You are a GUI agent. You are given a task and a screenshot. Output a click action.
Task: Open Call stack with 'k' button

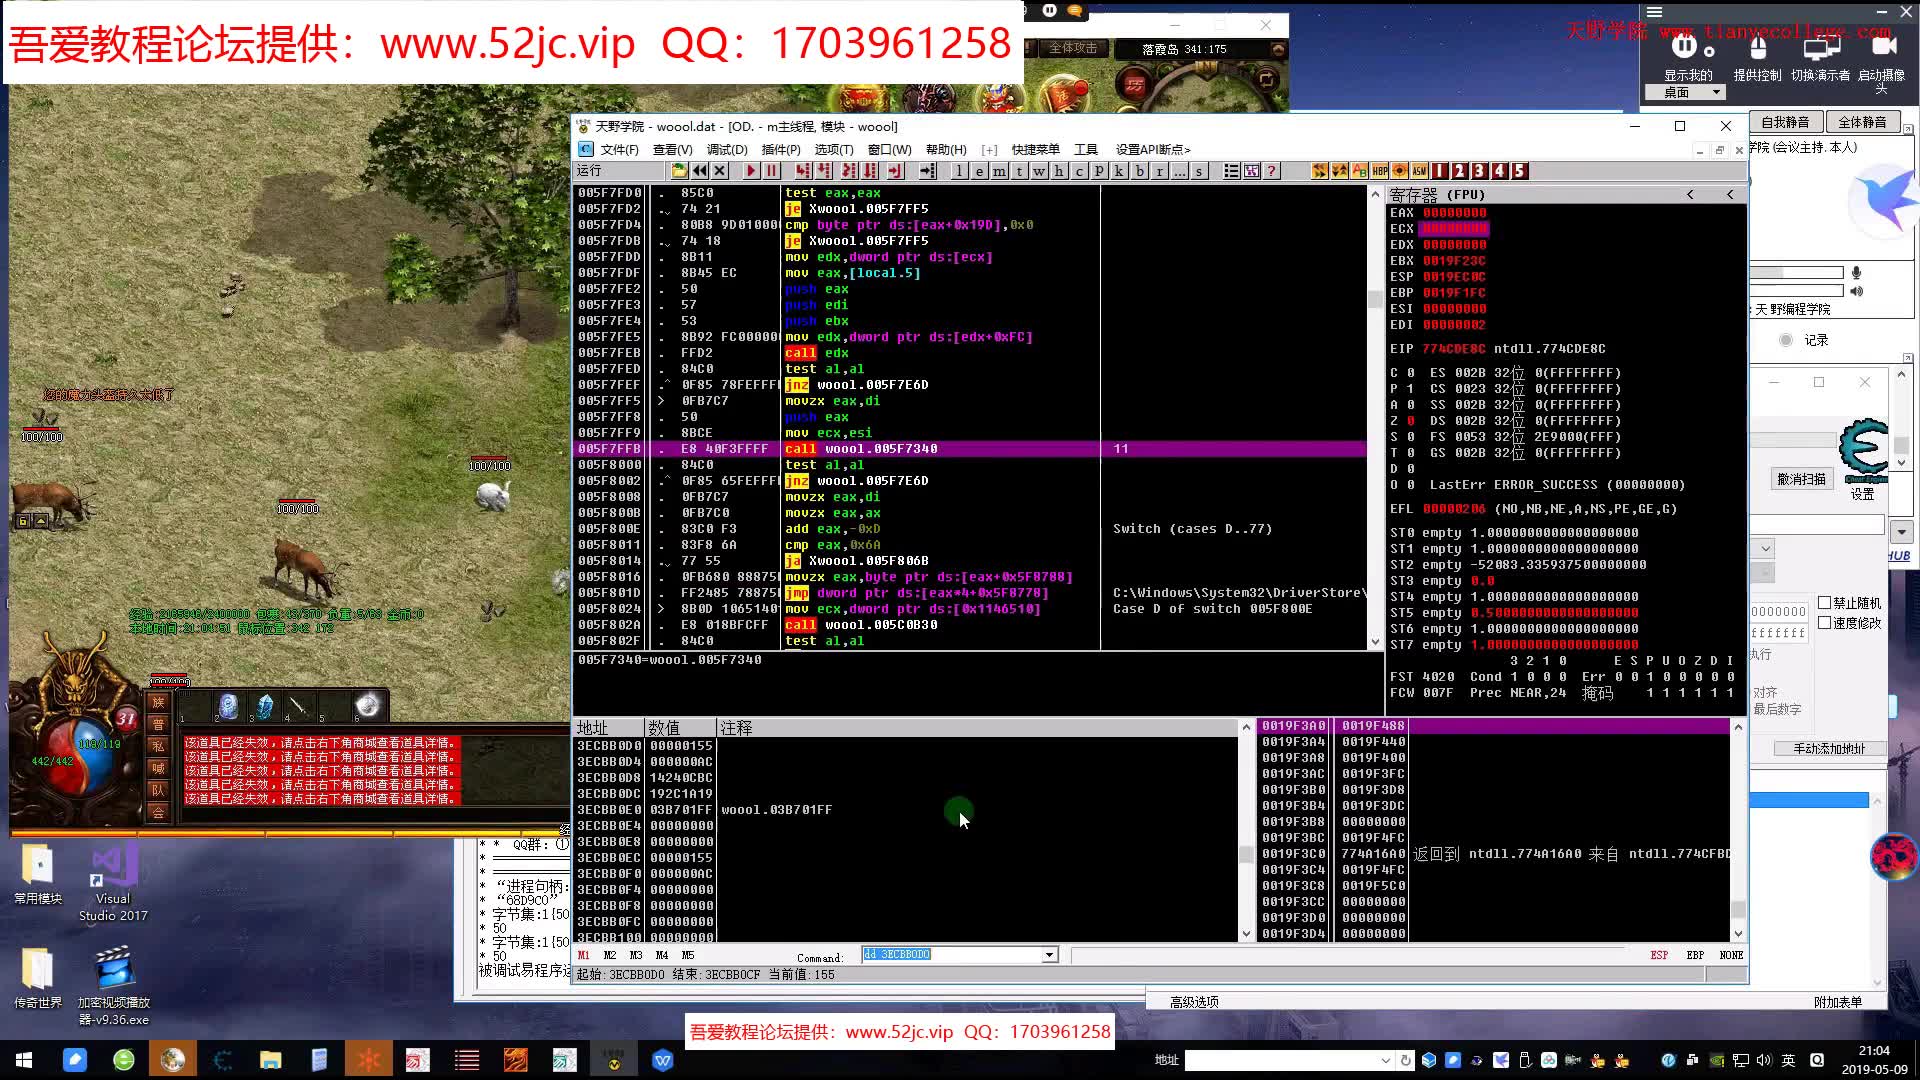point(1120,171)
